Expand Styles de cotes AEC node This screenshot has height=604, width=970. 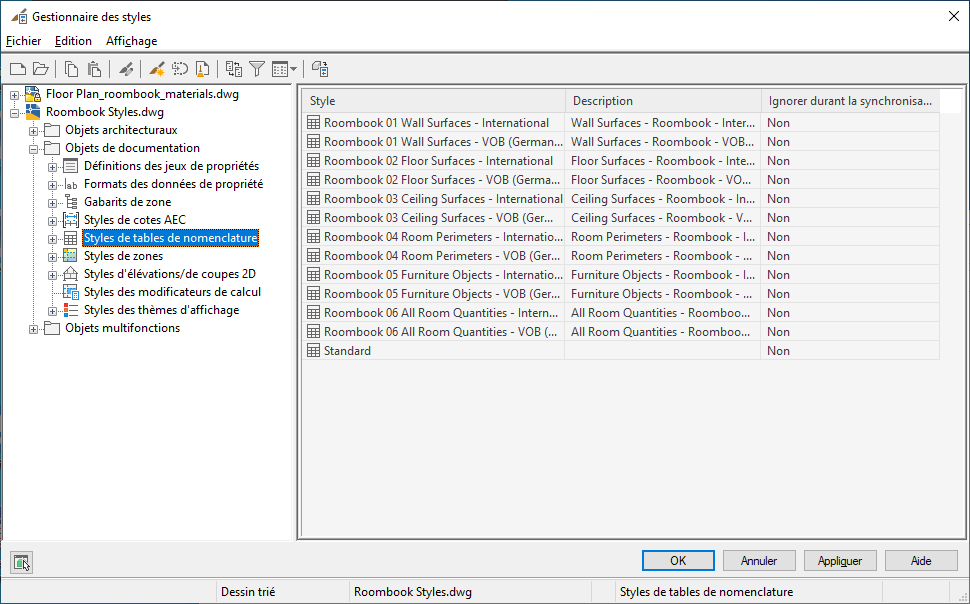53,221
